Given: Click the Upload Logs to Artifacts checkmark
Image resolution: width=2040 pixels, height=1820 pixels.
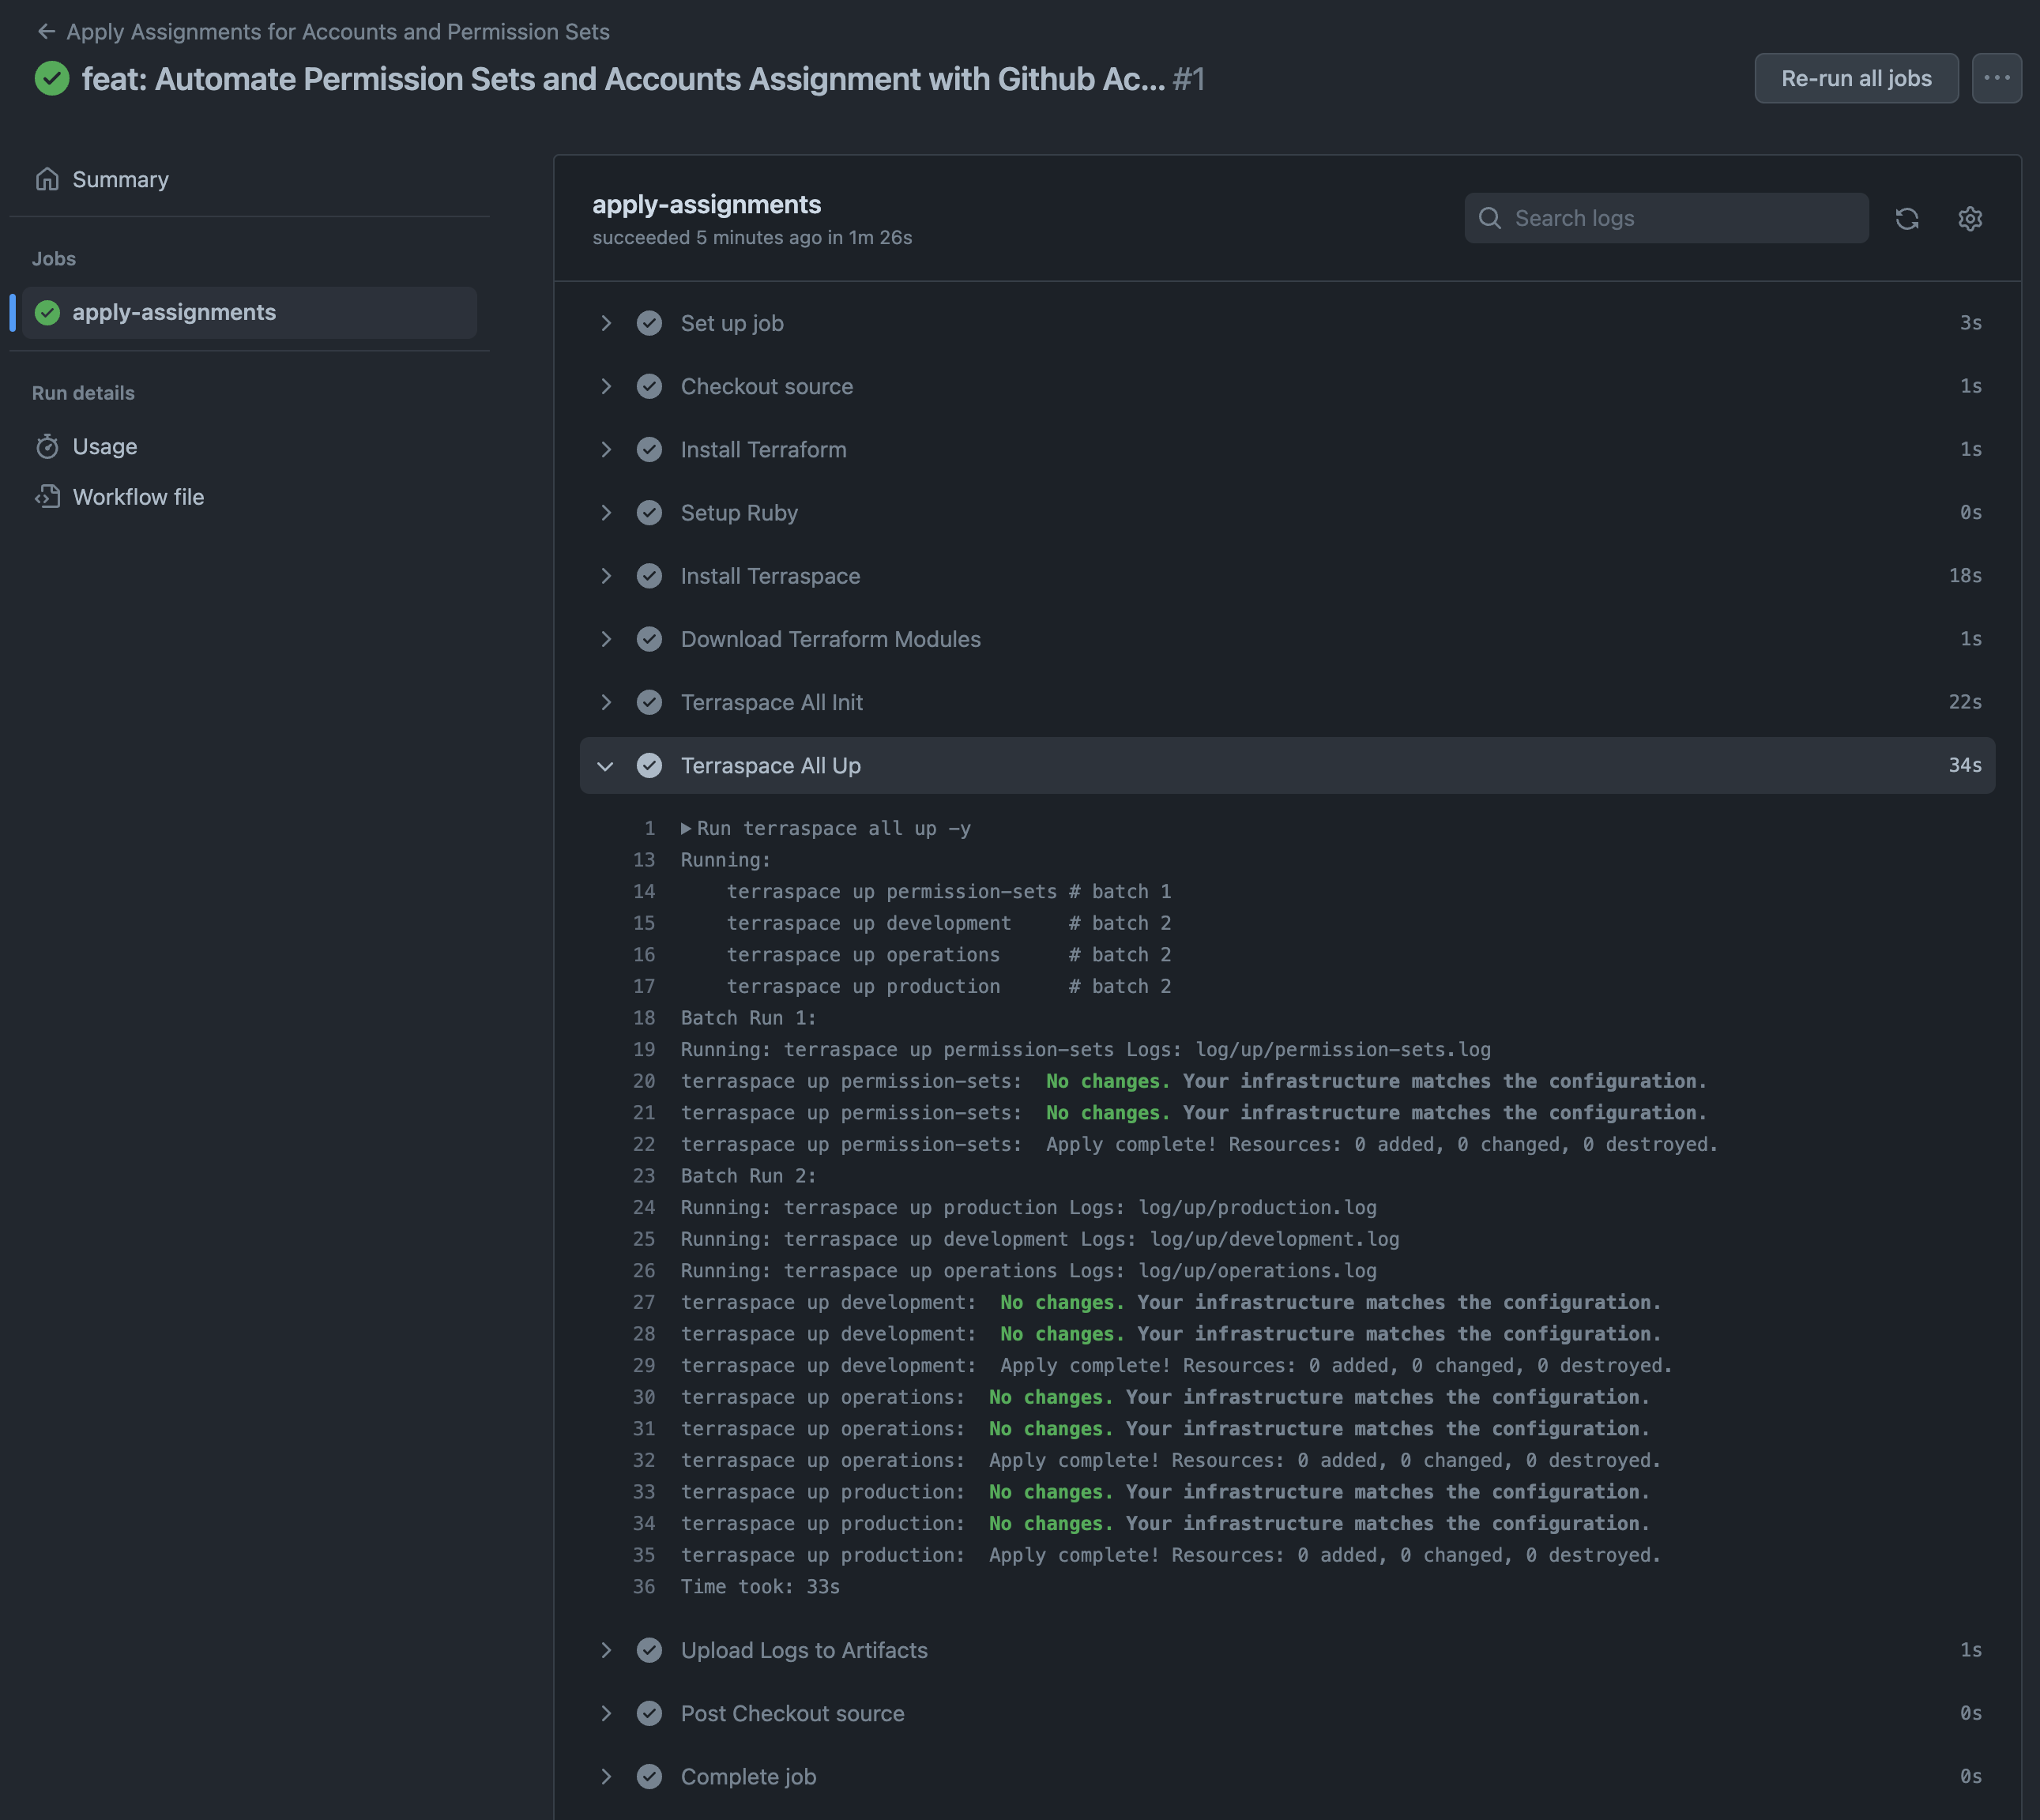Looking at the screenshot, I should pos(649,1650).
